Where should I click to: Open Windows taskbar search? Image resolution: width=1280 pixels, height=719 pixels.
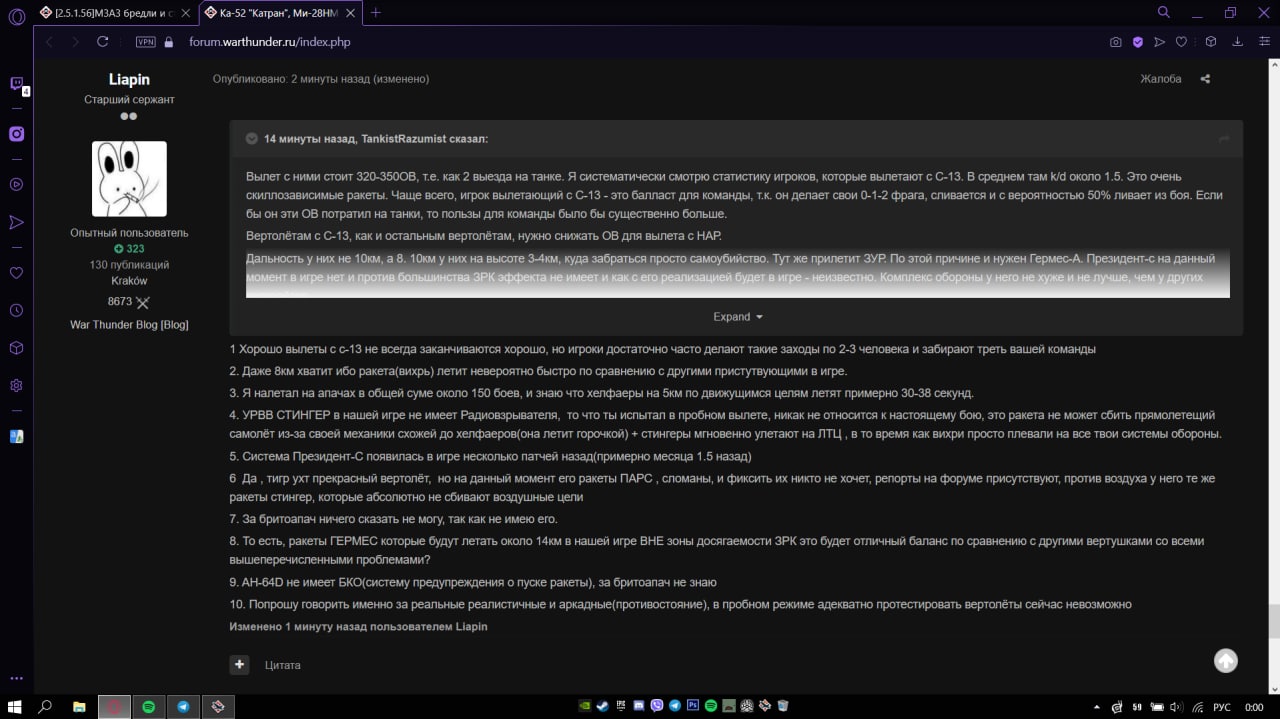(x=45, y=706)
